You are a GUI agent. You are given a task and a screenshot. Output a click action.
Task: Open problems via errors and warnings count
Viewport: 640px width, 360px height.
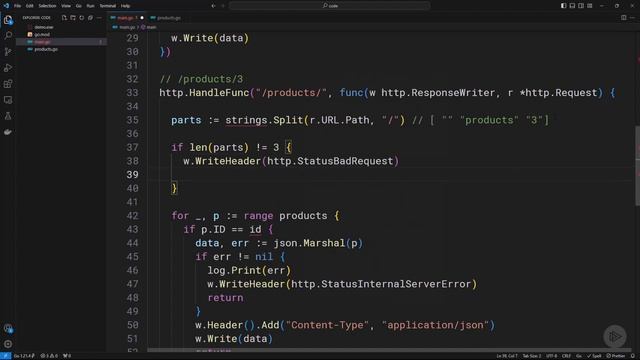(x=49, y=356)
